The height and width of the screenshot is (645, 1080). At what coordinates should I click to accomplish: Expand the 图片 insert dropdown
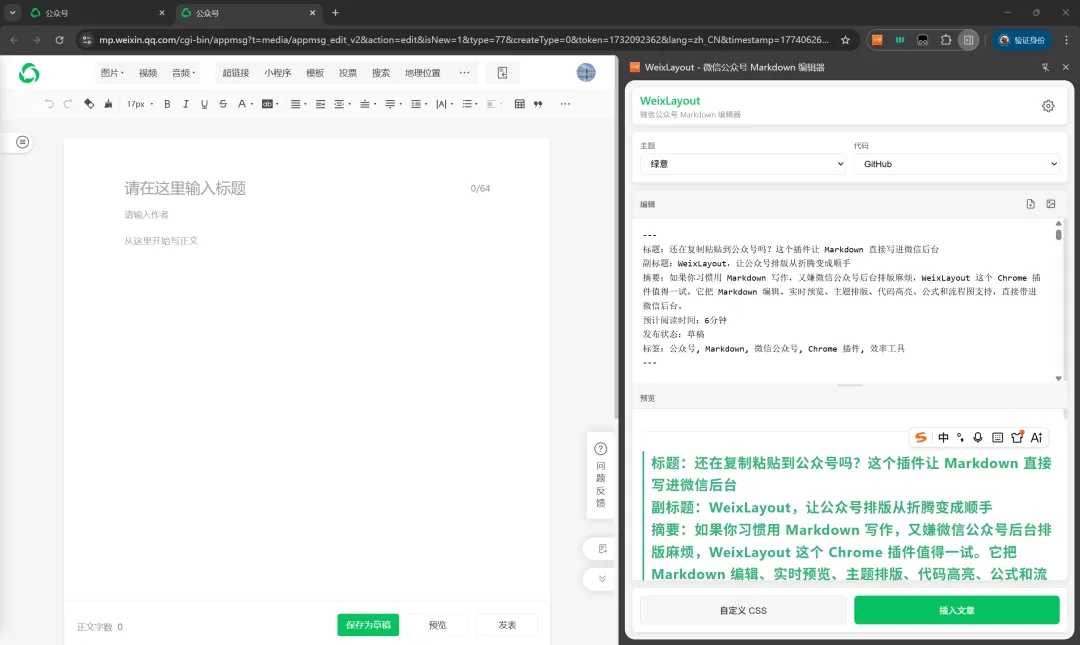[112, 72]
